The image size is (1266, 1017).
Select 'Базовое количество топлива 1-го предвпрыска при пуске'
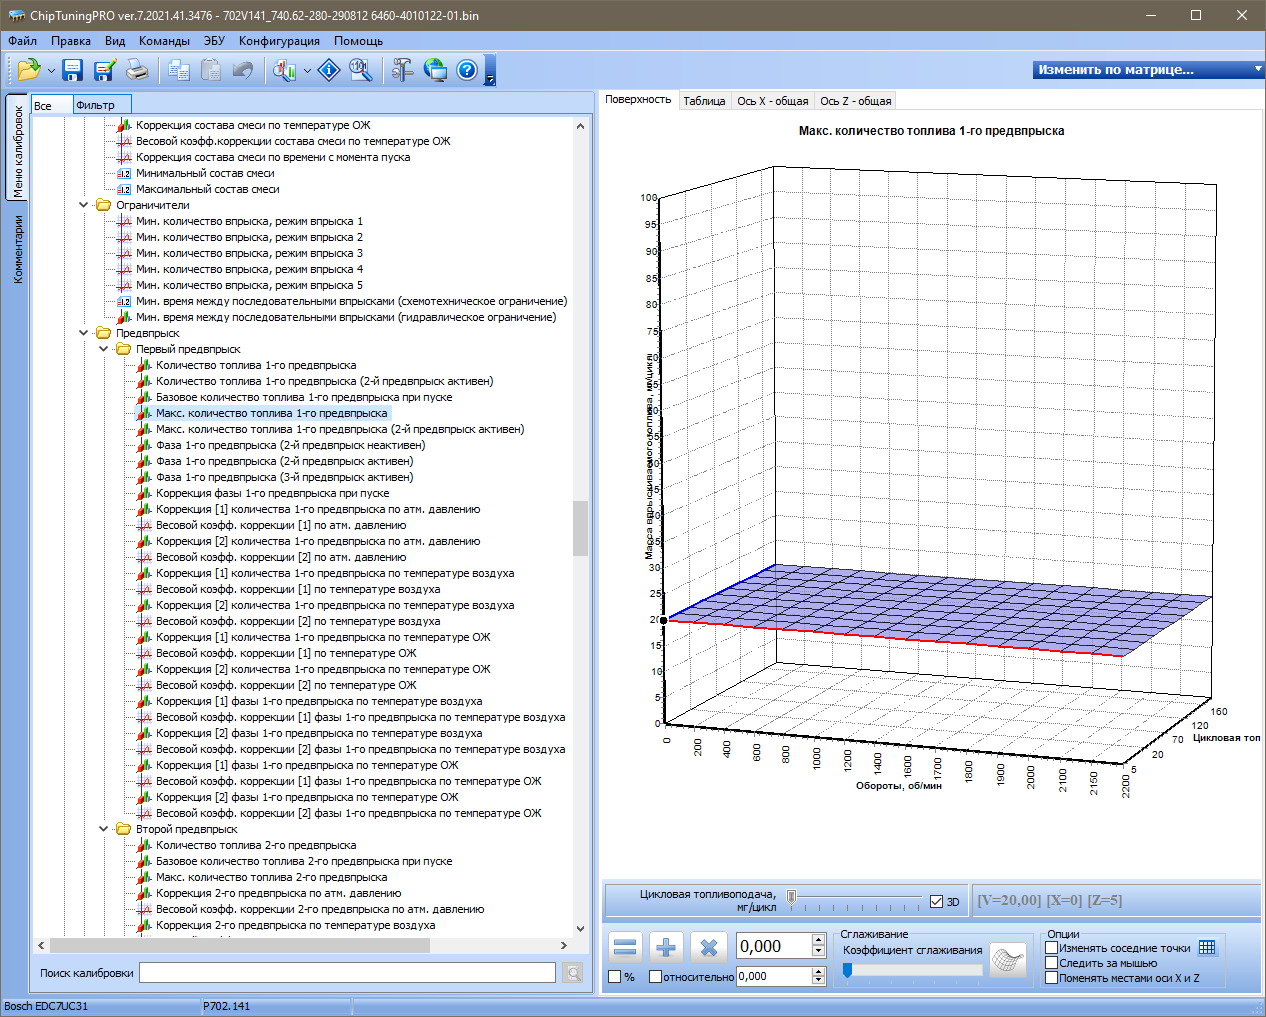[x=304, y=397]
